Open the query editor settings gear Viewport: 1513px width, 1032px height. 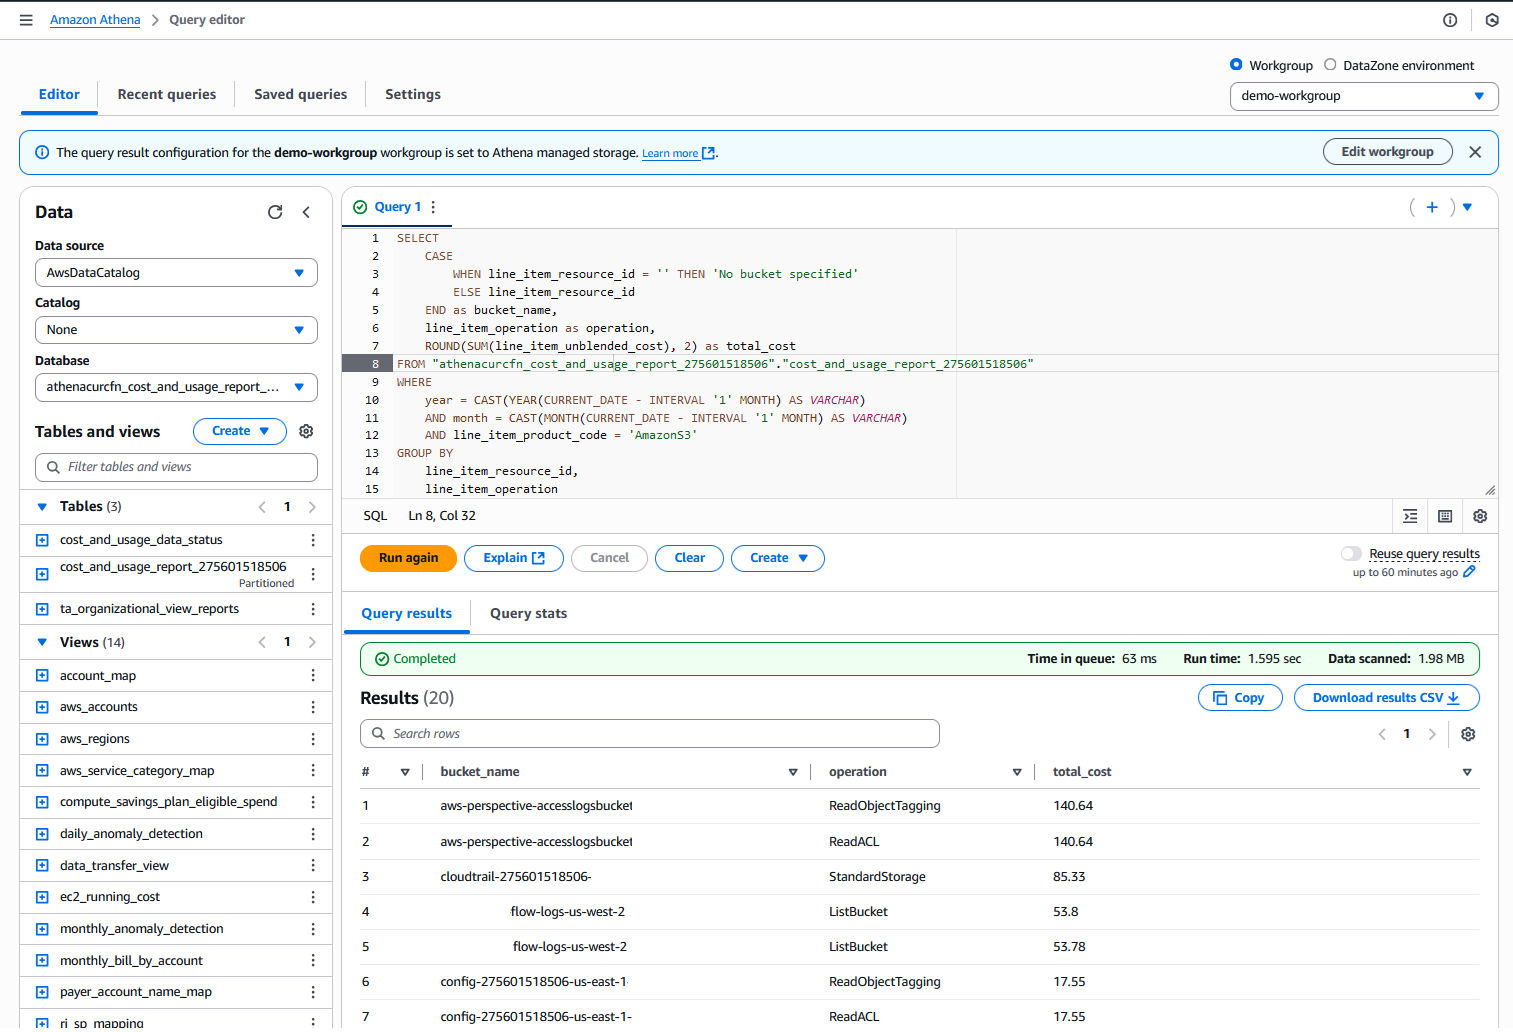click(1480, 516)
